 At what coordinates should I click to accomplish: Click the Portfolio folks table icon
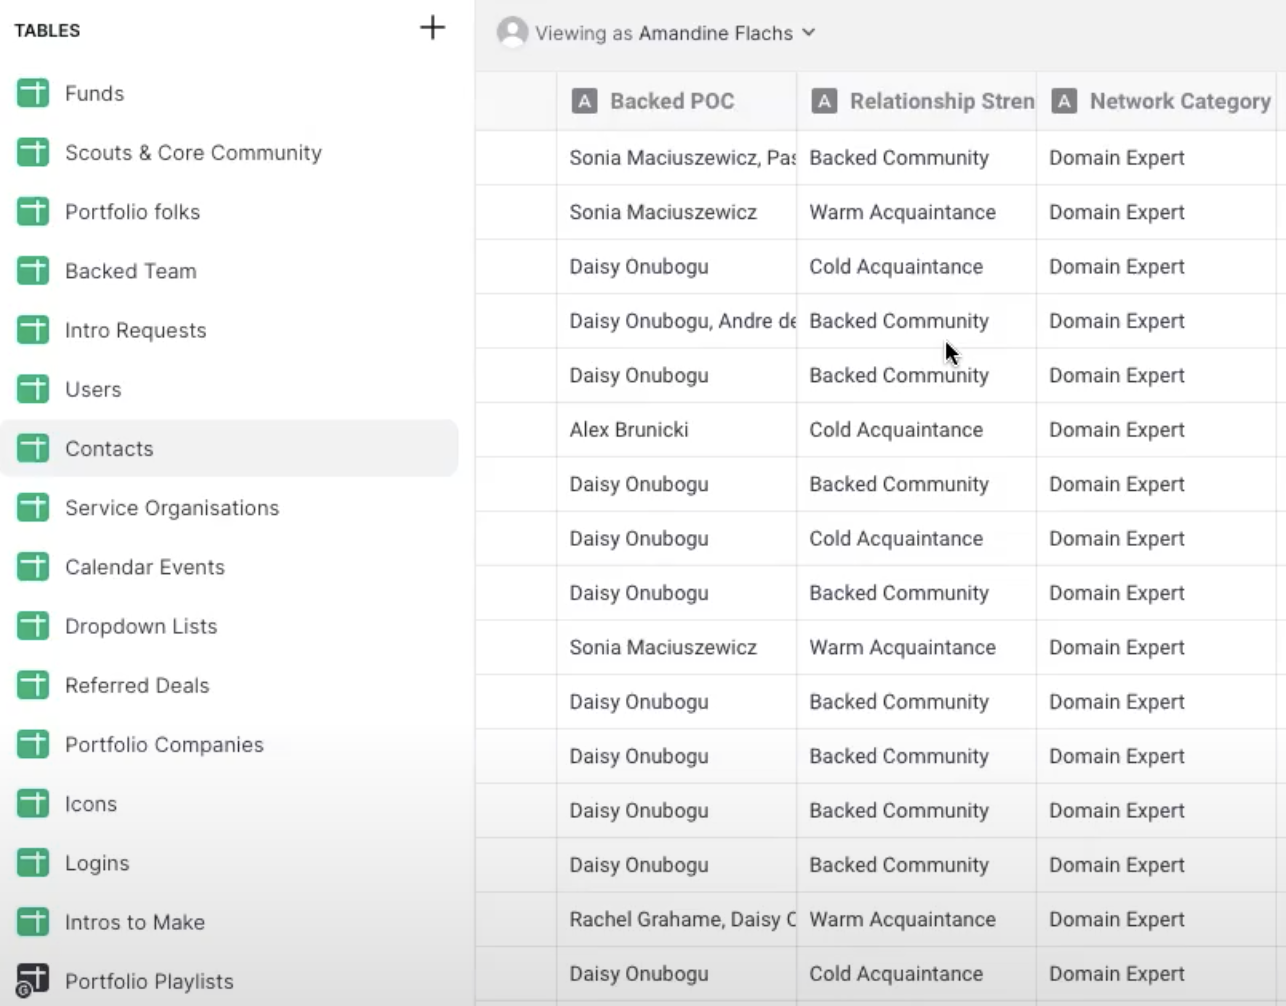point(33,211)
